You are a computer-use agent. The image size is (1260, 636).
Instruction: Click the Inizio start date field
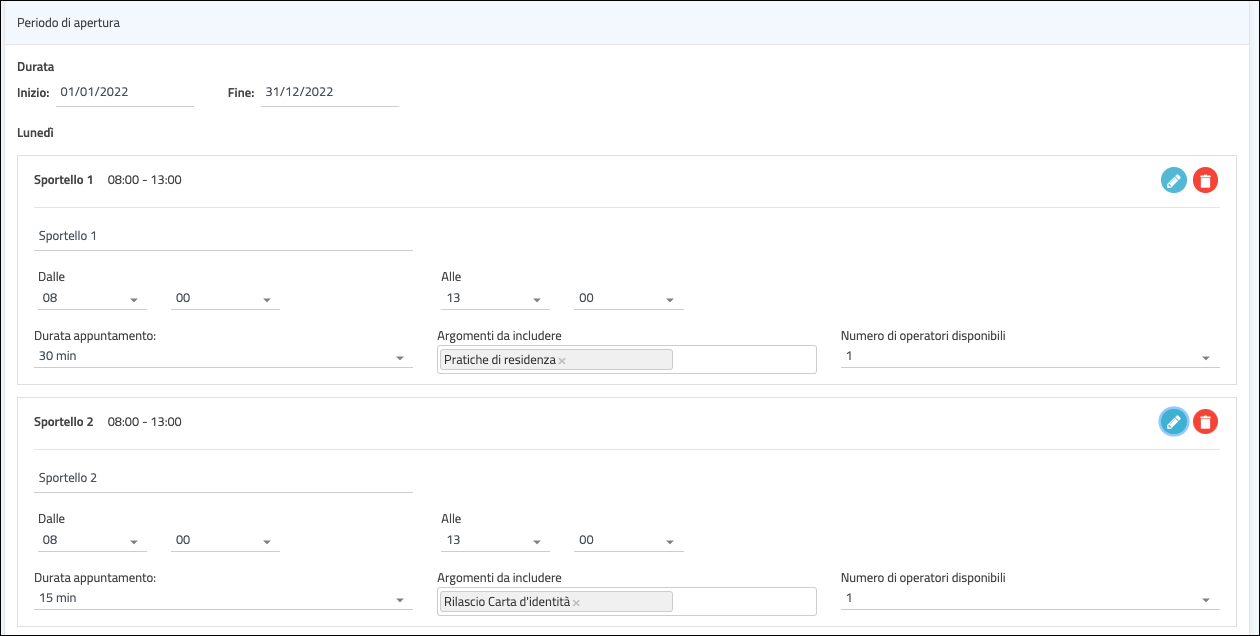(124, 93)
